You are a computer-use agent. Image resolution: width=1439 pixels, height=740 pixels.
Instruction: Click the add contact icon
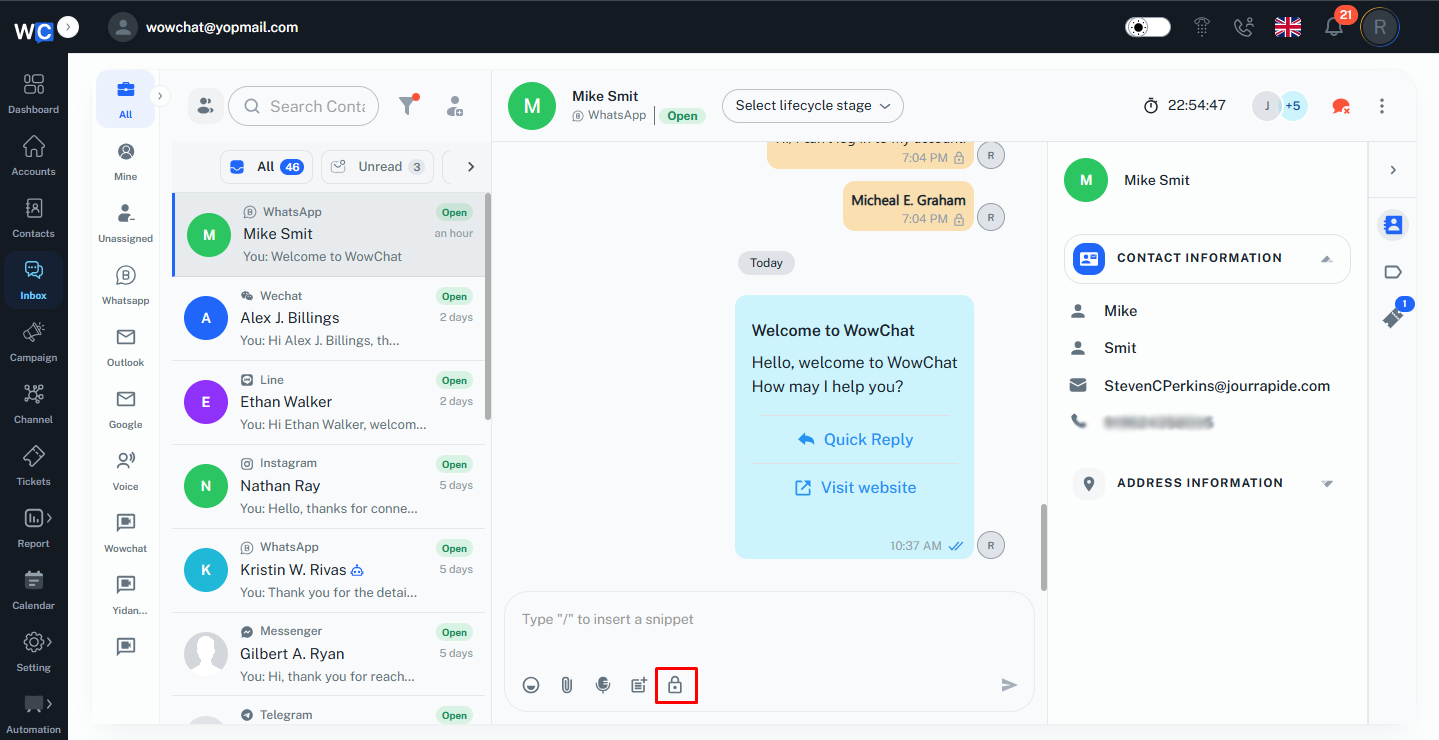[x=455, y=105]
